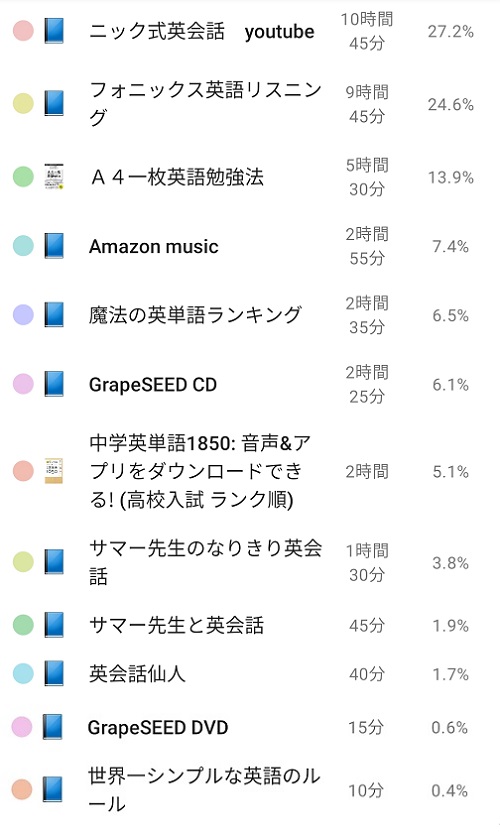Select the Amazon music entry title

click(x=154, y=246)
